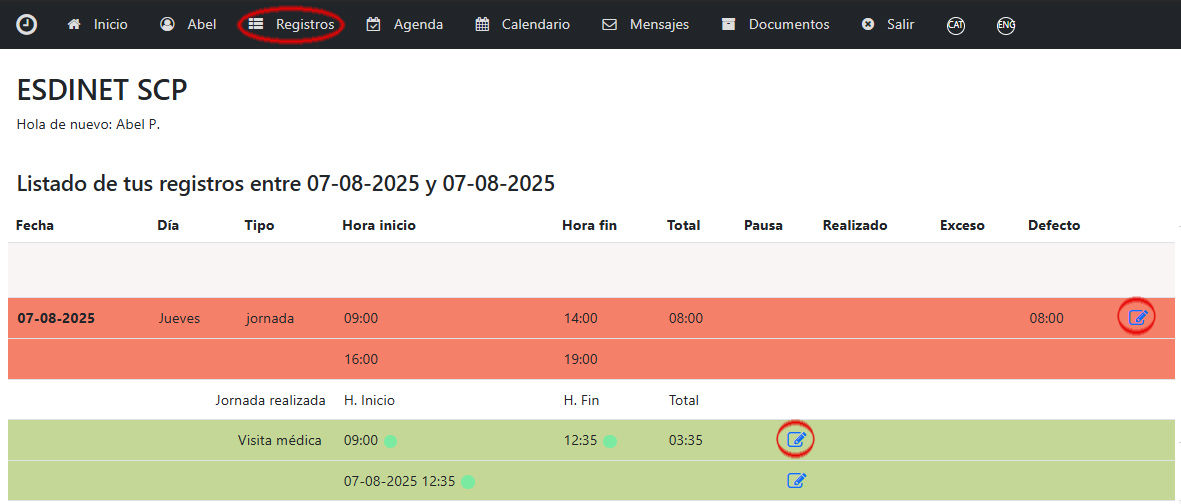Screen dimensions: 1181x504
Task: Click the 03:35 total value
Action: (685, 440)
